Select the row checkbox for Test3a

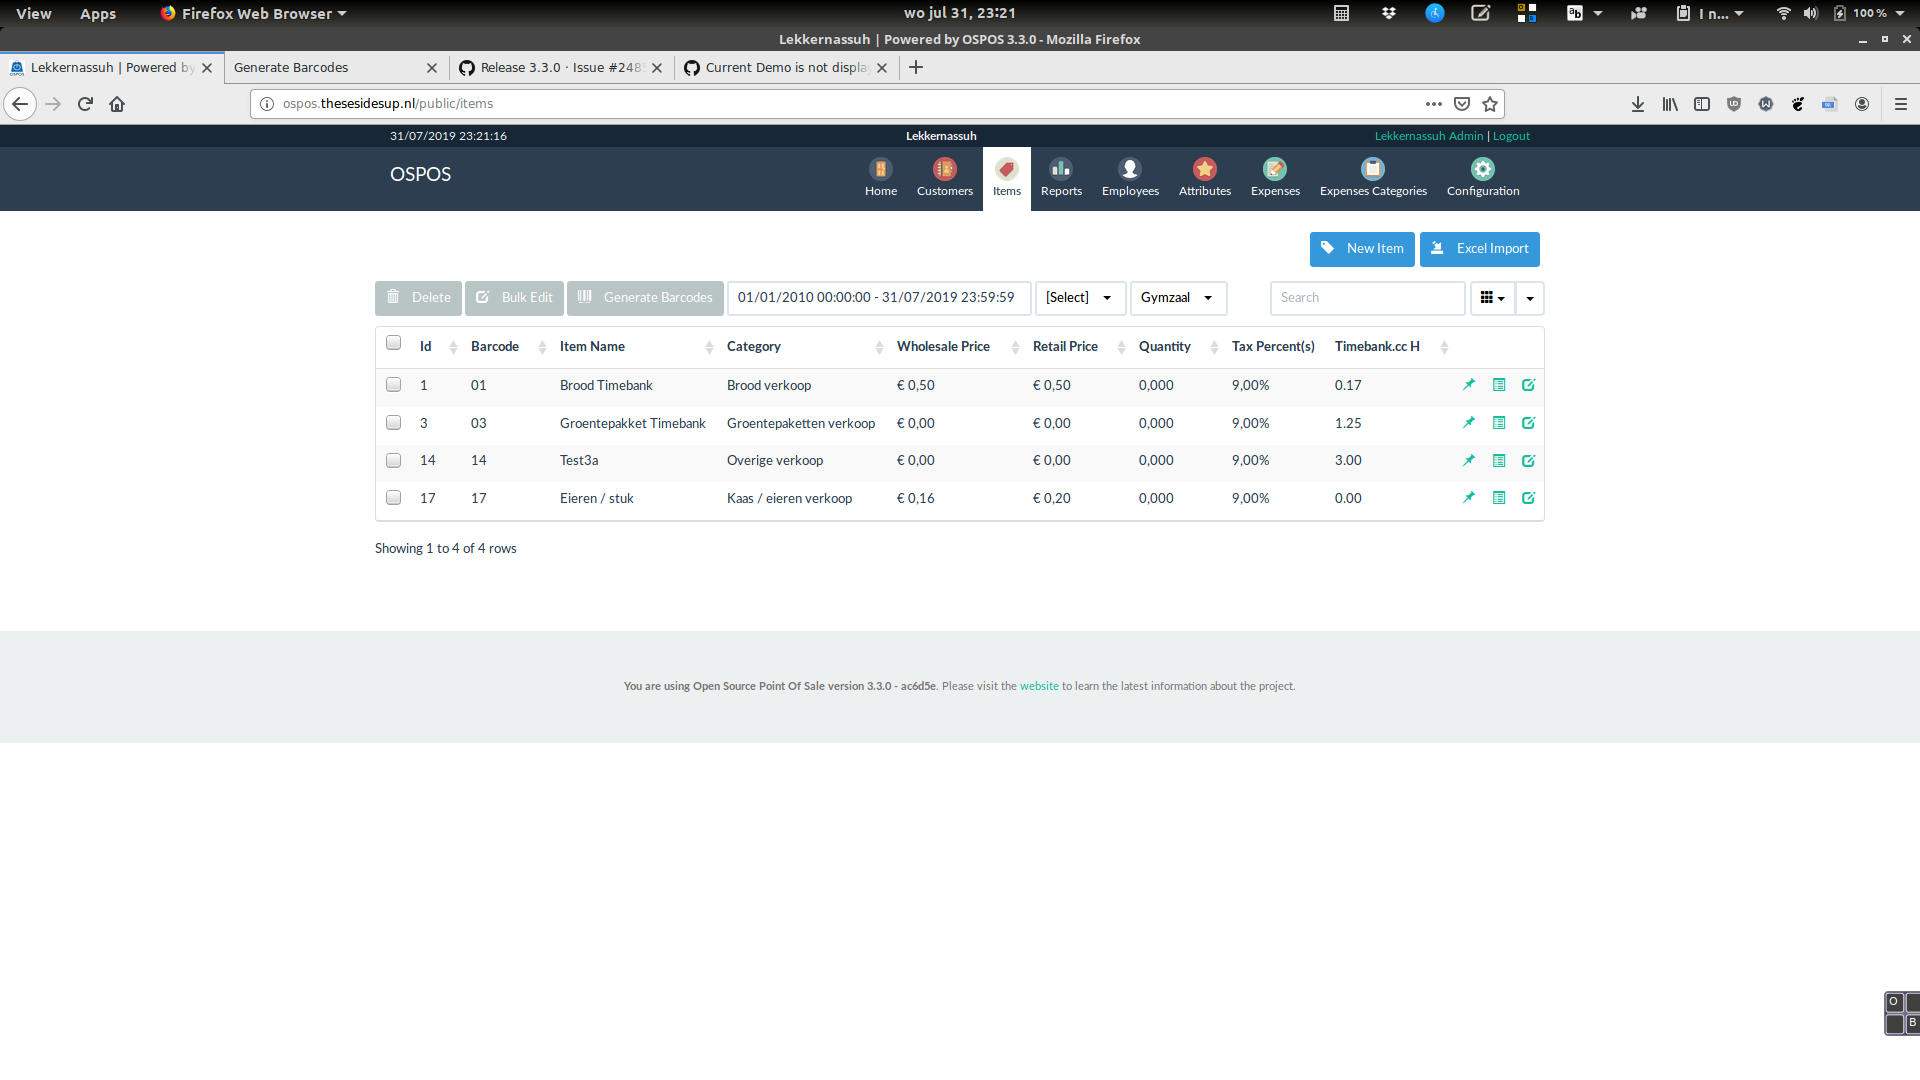coord(393,460)
